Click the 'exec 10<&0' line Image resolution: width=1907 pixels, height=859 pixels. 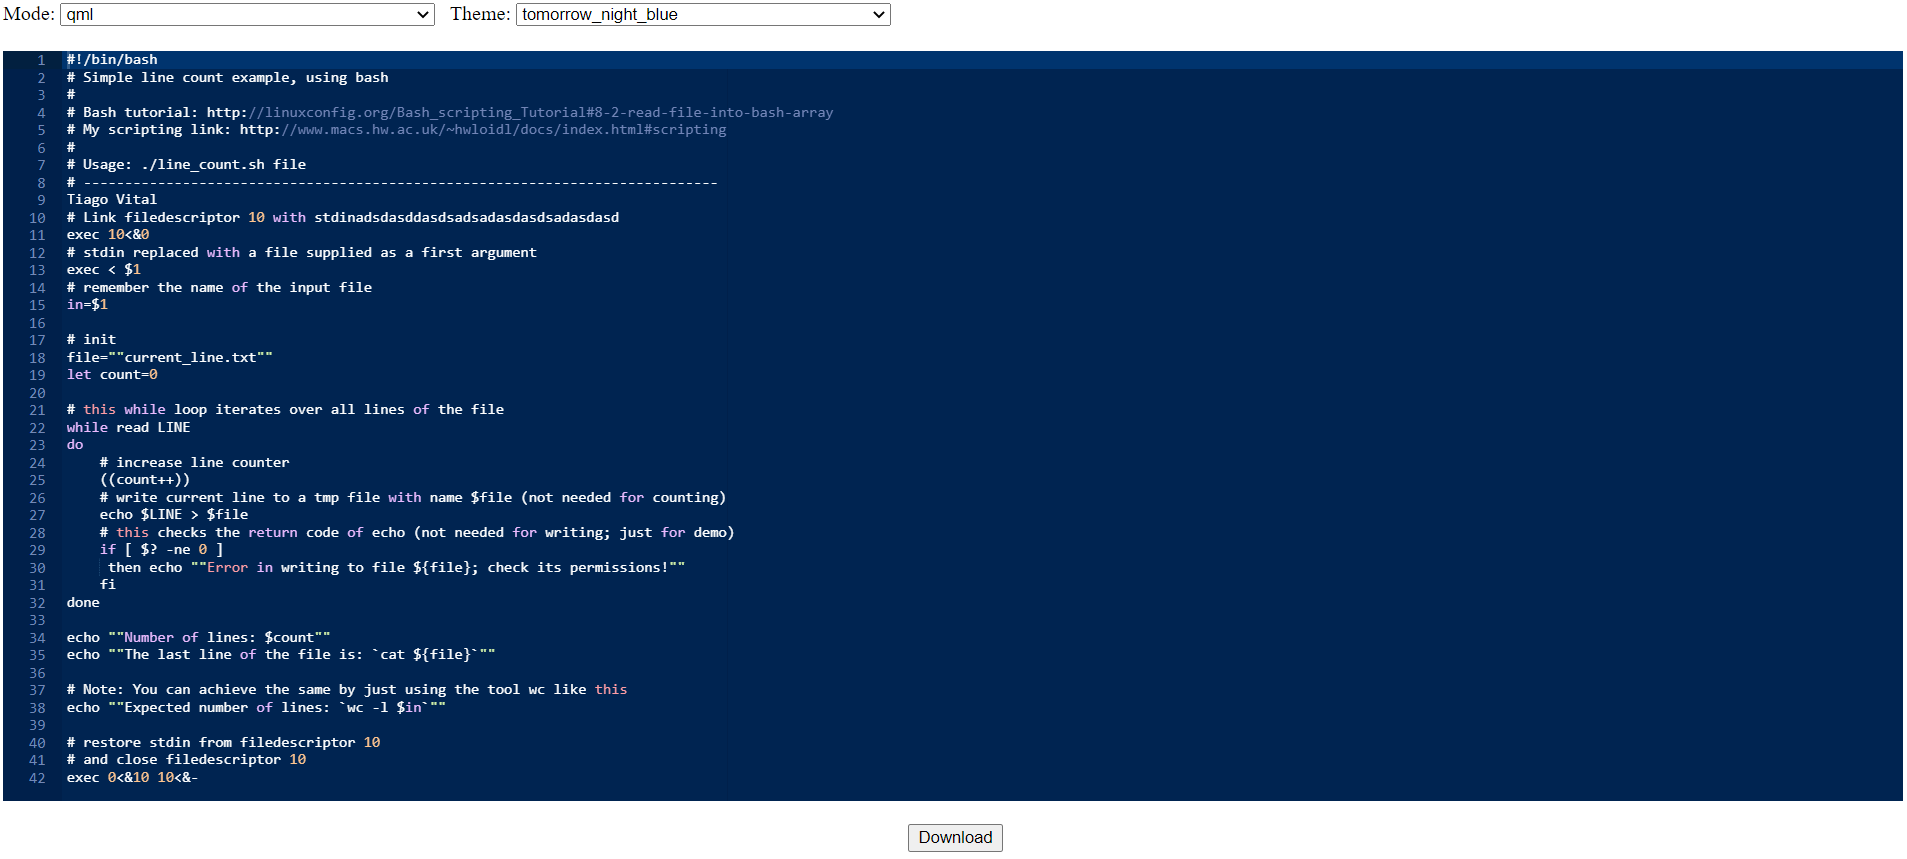(108, 235)
